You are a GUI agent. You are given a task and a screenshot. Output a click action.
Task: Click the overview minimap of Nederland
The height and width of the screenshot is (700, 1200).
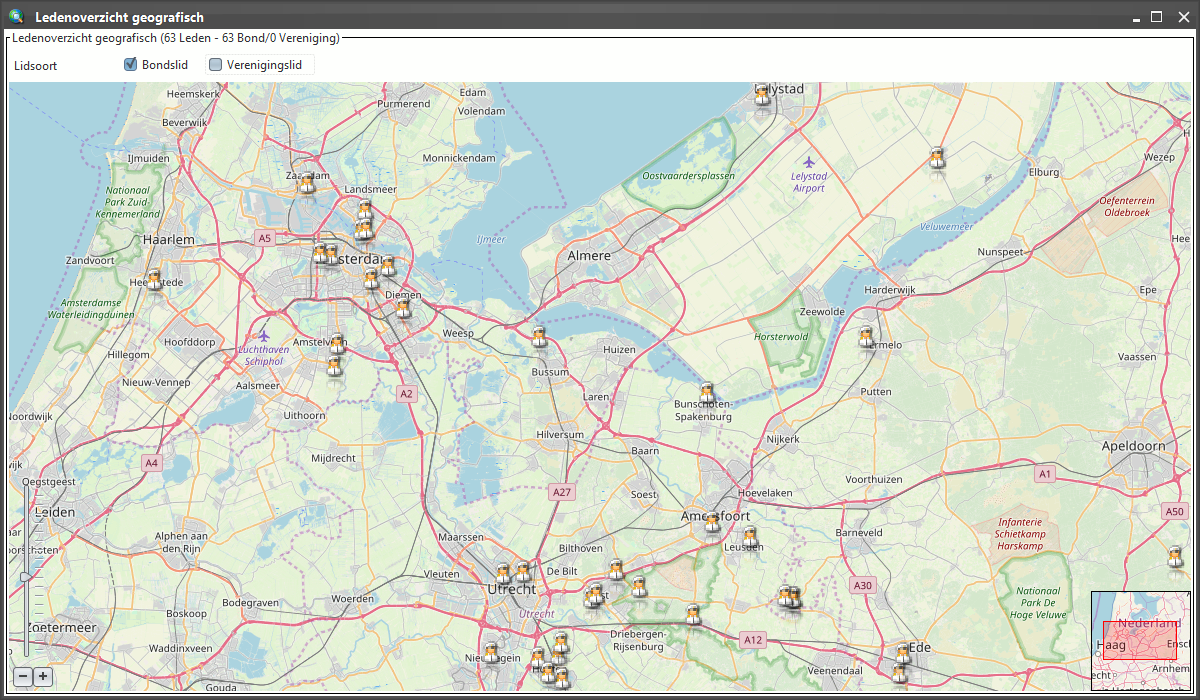(x=1141, y=640)
